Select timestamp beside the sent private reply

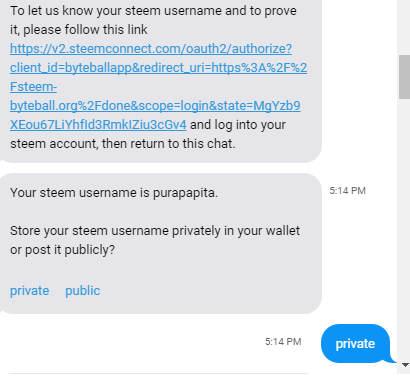click(283, 342)
